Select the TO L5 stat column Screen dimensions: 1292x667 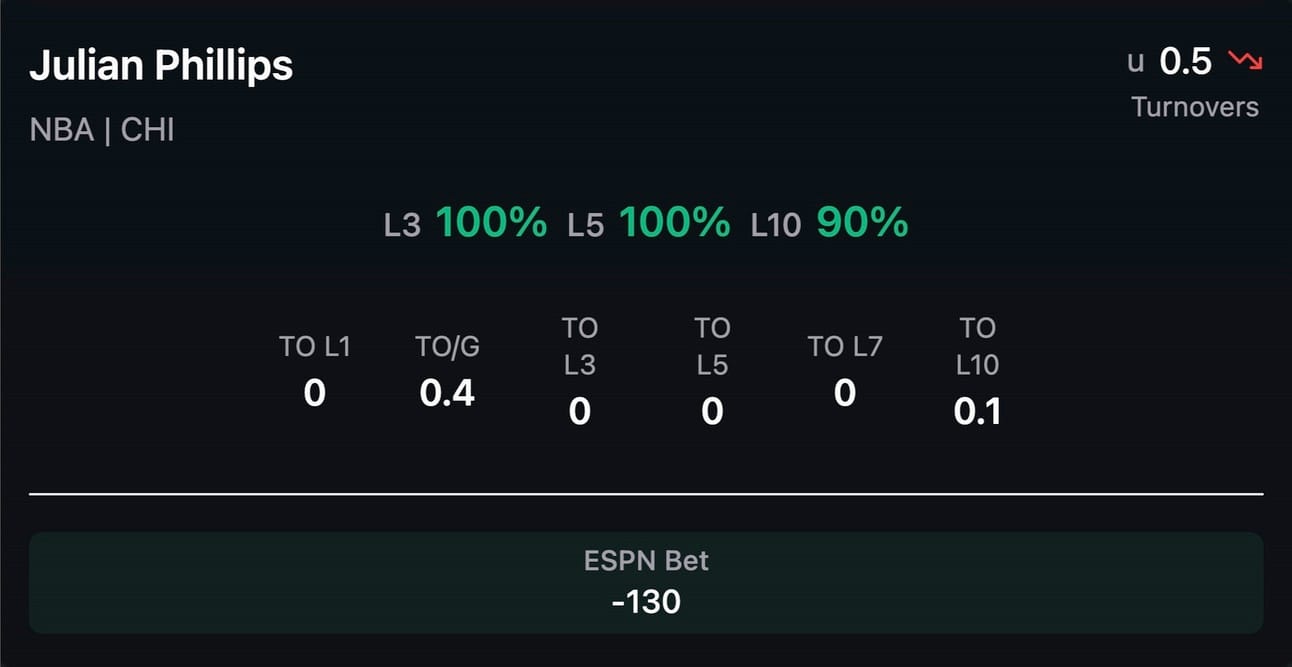(712, 371)
